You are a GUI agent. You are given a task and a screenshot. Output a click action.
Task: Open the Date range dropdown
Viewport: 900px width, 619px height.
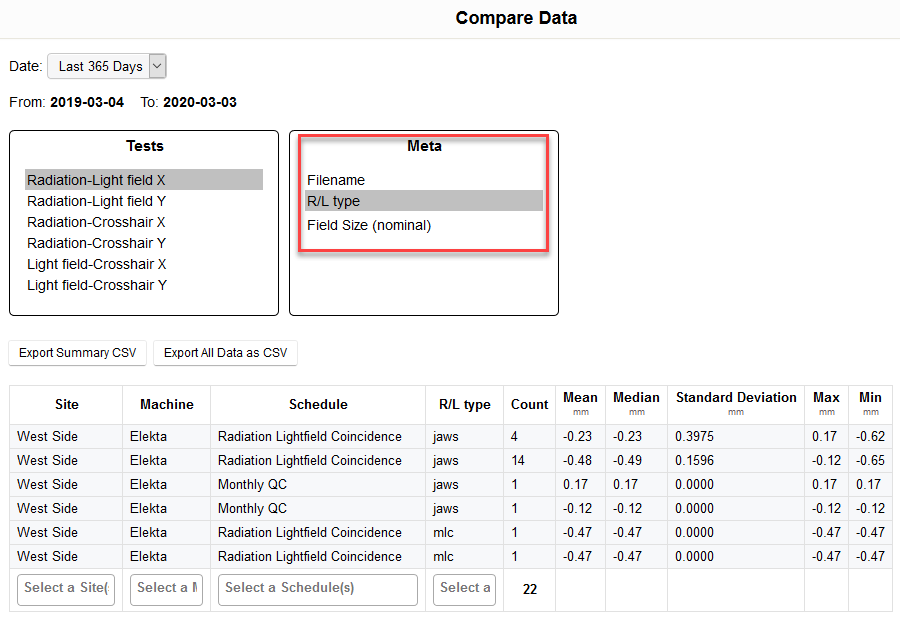(106, 66)
